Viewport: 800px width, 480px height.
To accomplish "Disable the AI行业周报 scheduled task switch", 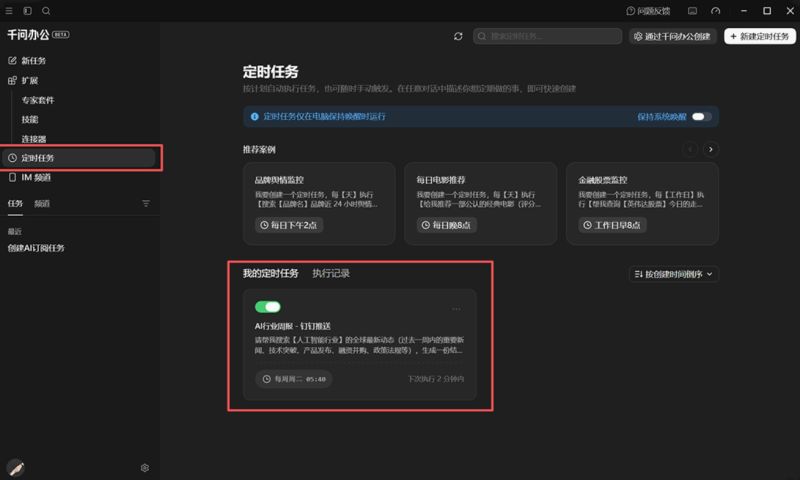I will (x=268, y=307).
